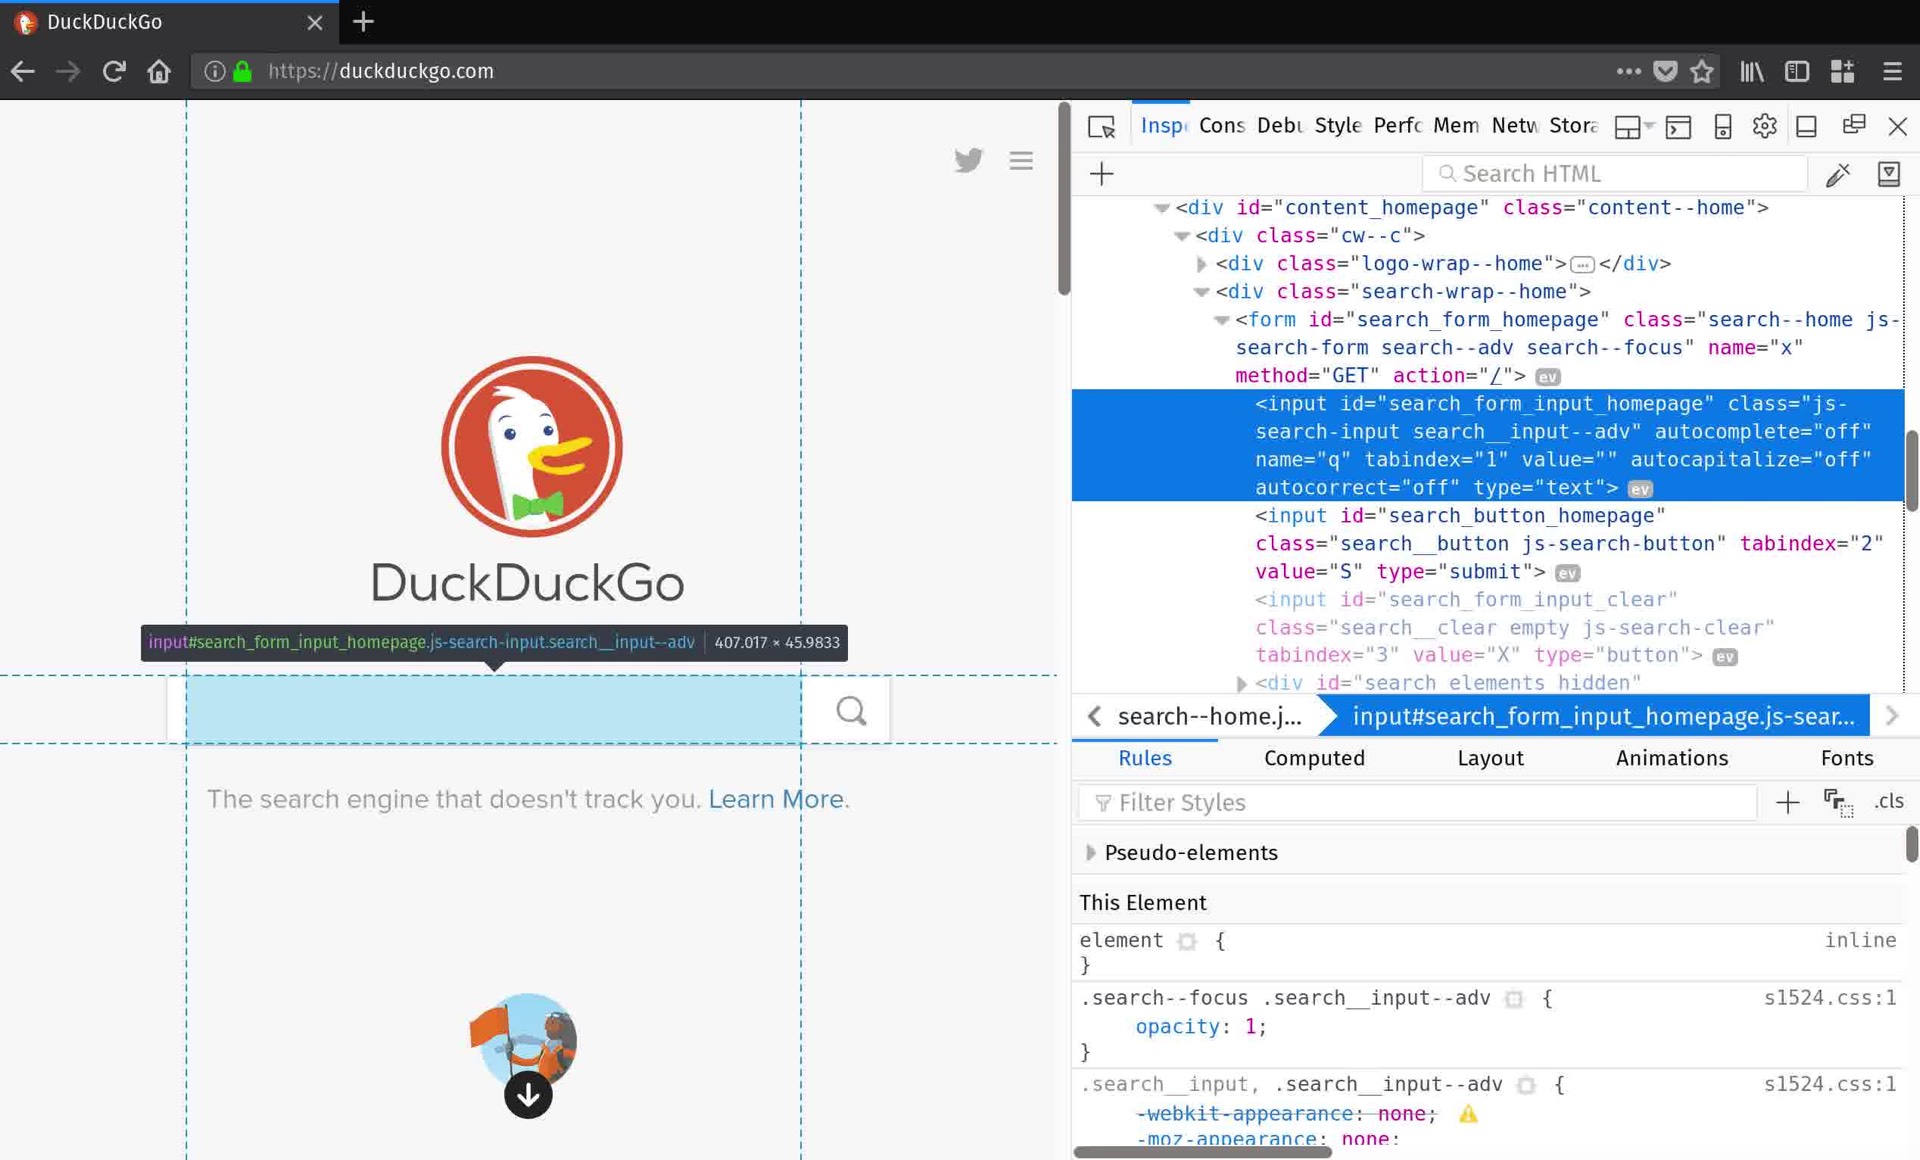Click the Search HTML field

tap(1615, 174)
